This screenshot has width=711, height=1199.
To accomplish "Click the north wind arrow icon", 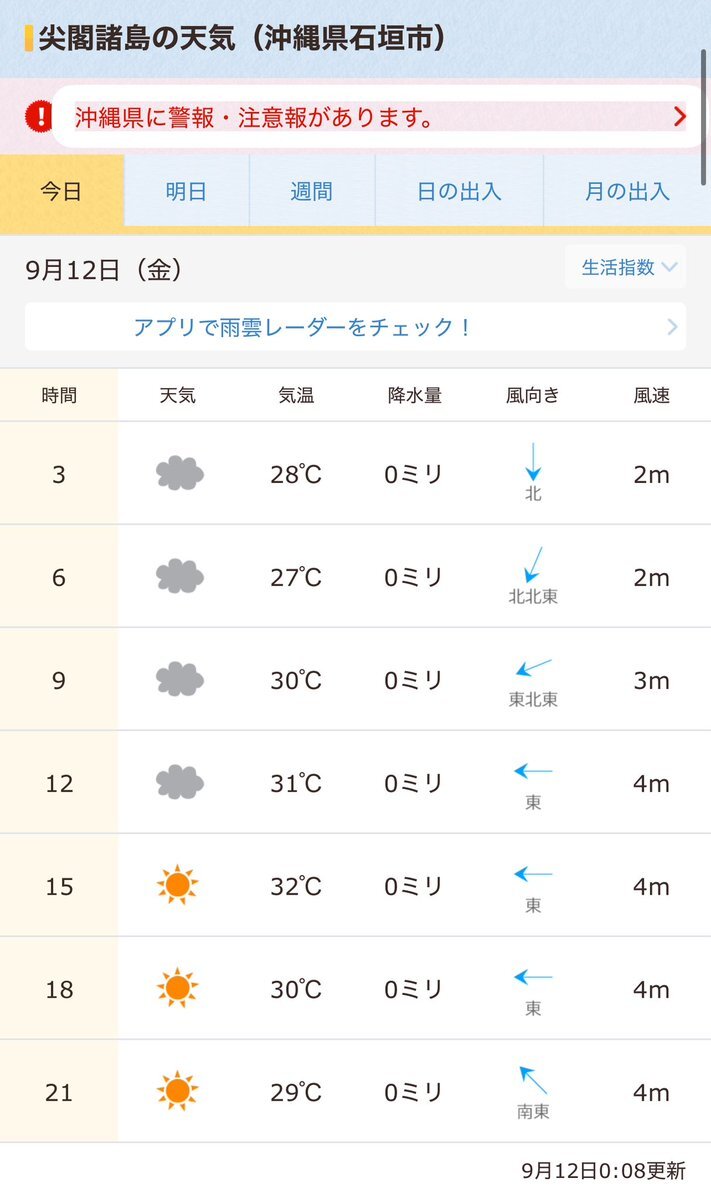I will 533,461.
